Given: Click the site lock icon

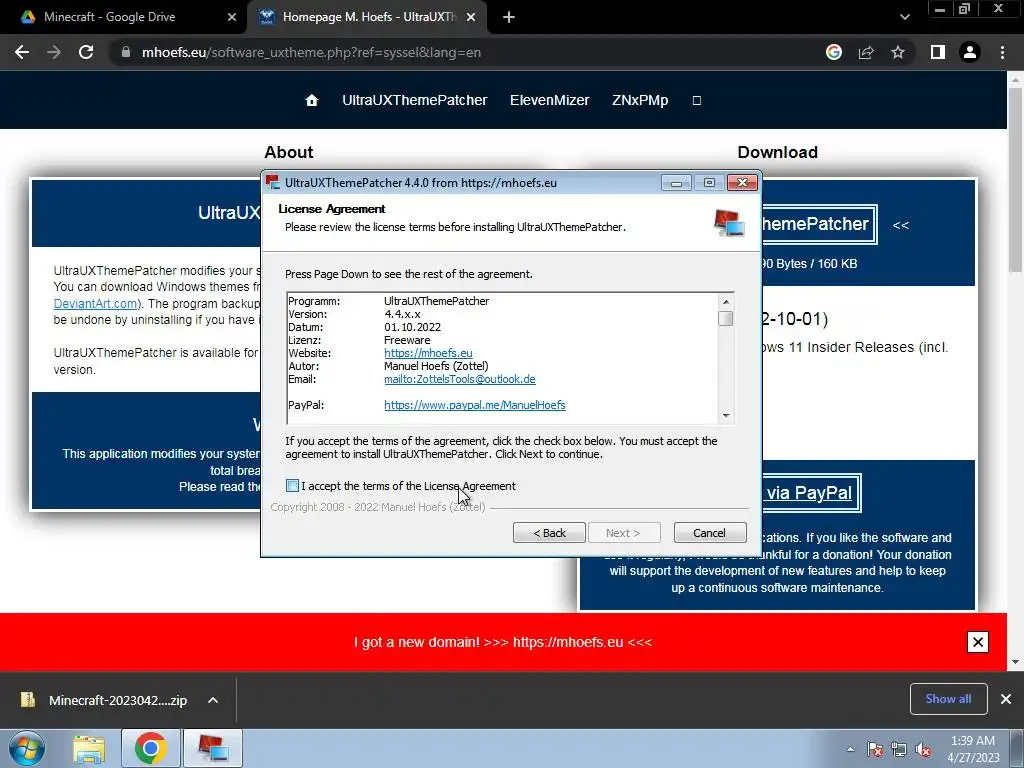Looking at the screenshot, I should tap(126, 52).
